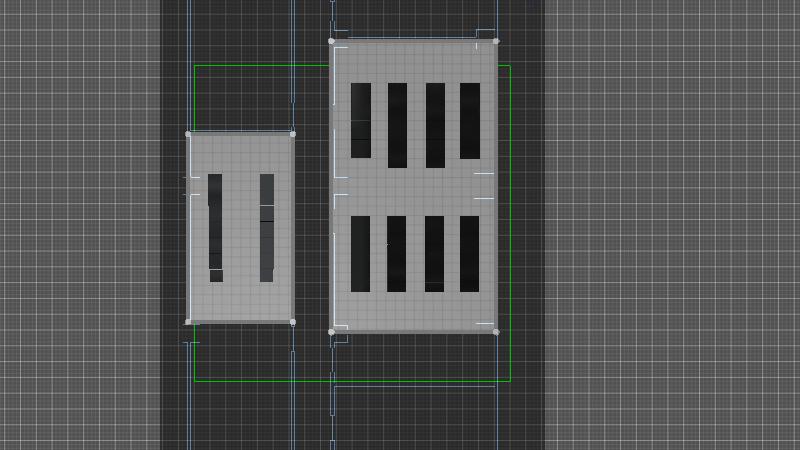
Task: Click the left black slot in small panel
Action: click(215, 227)
